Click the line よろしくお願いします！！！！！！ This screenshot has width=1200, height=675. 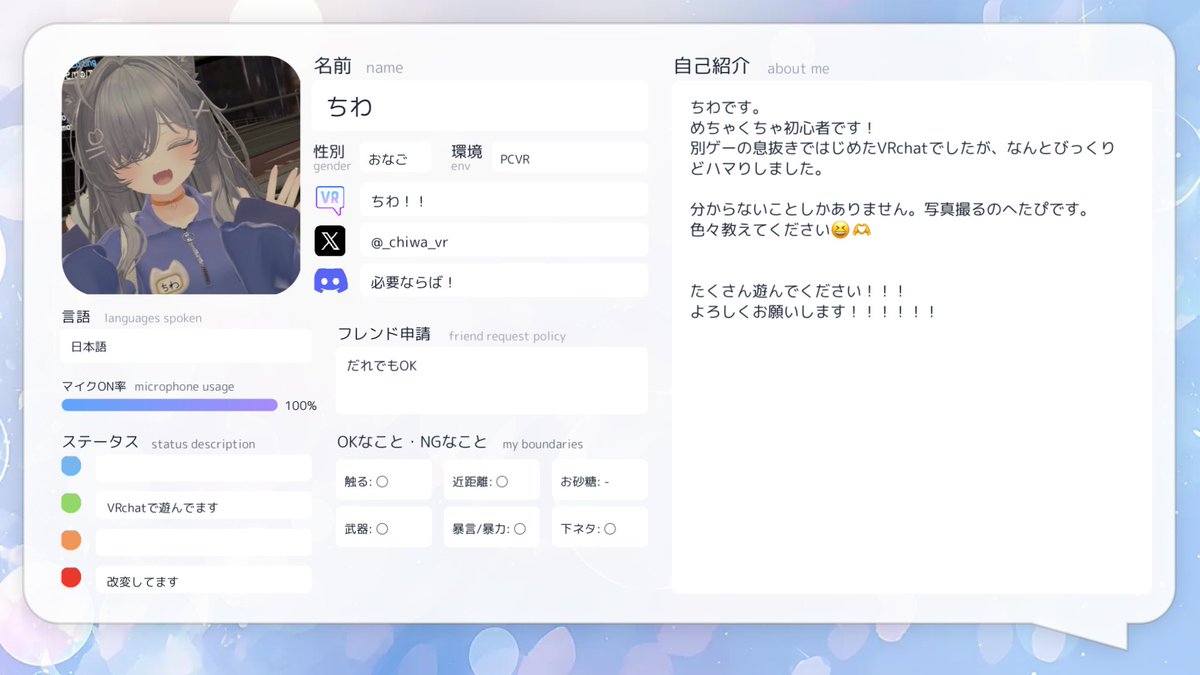click(x=814, y=312)
